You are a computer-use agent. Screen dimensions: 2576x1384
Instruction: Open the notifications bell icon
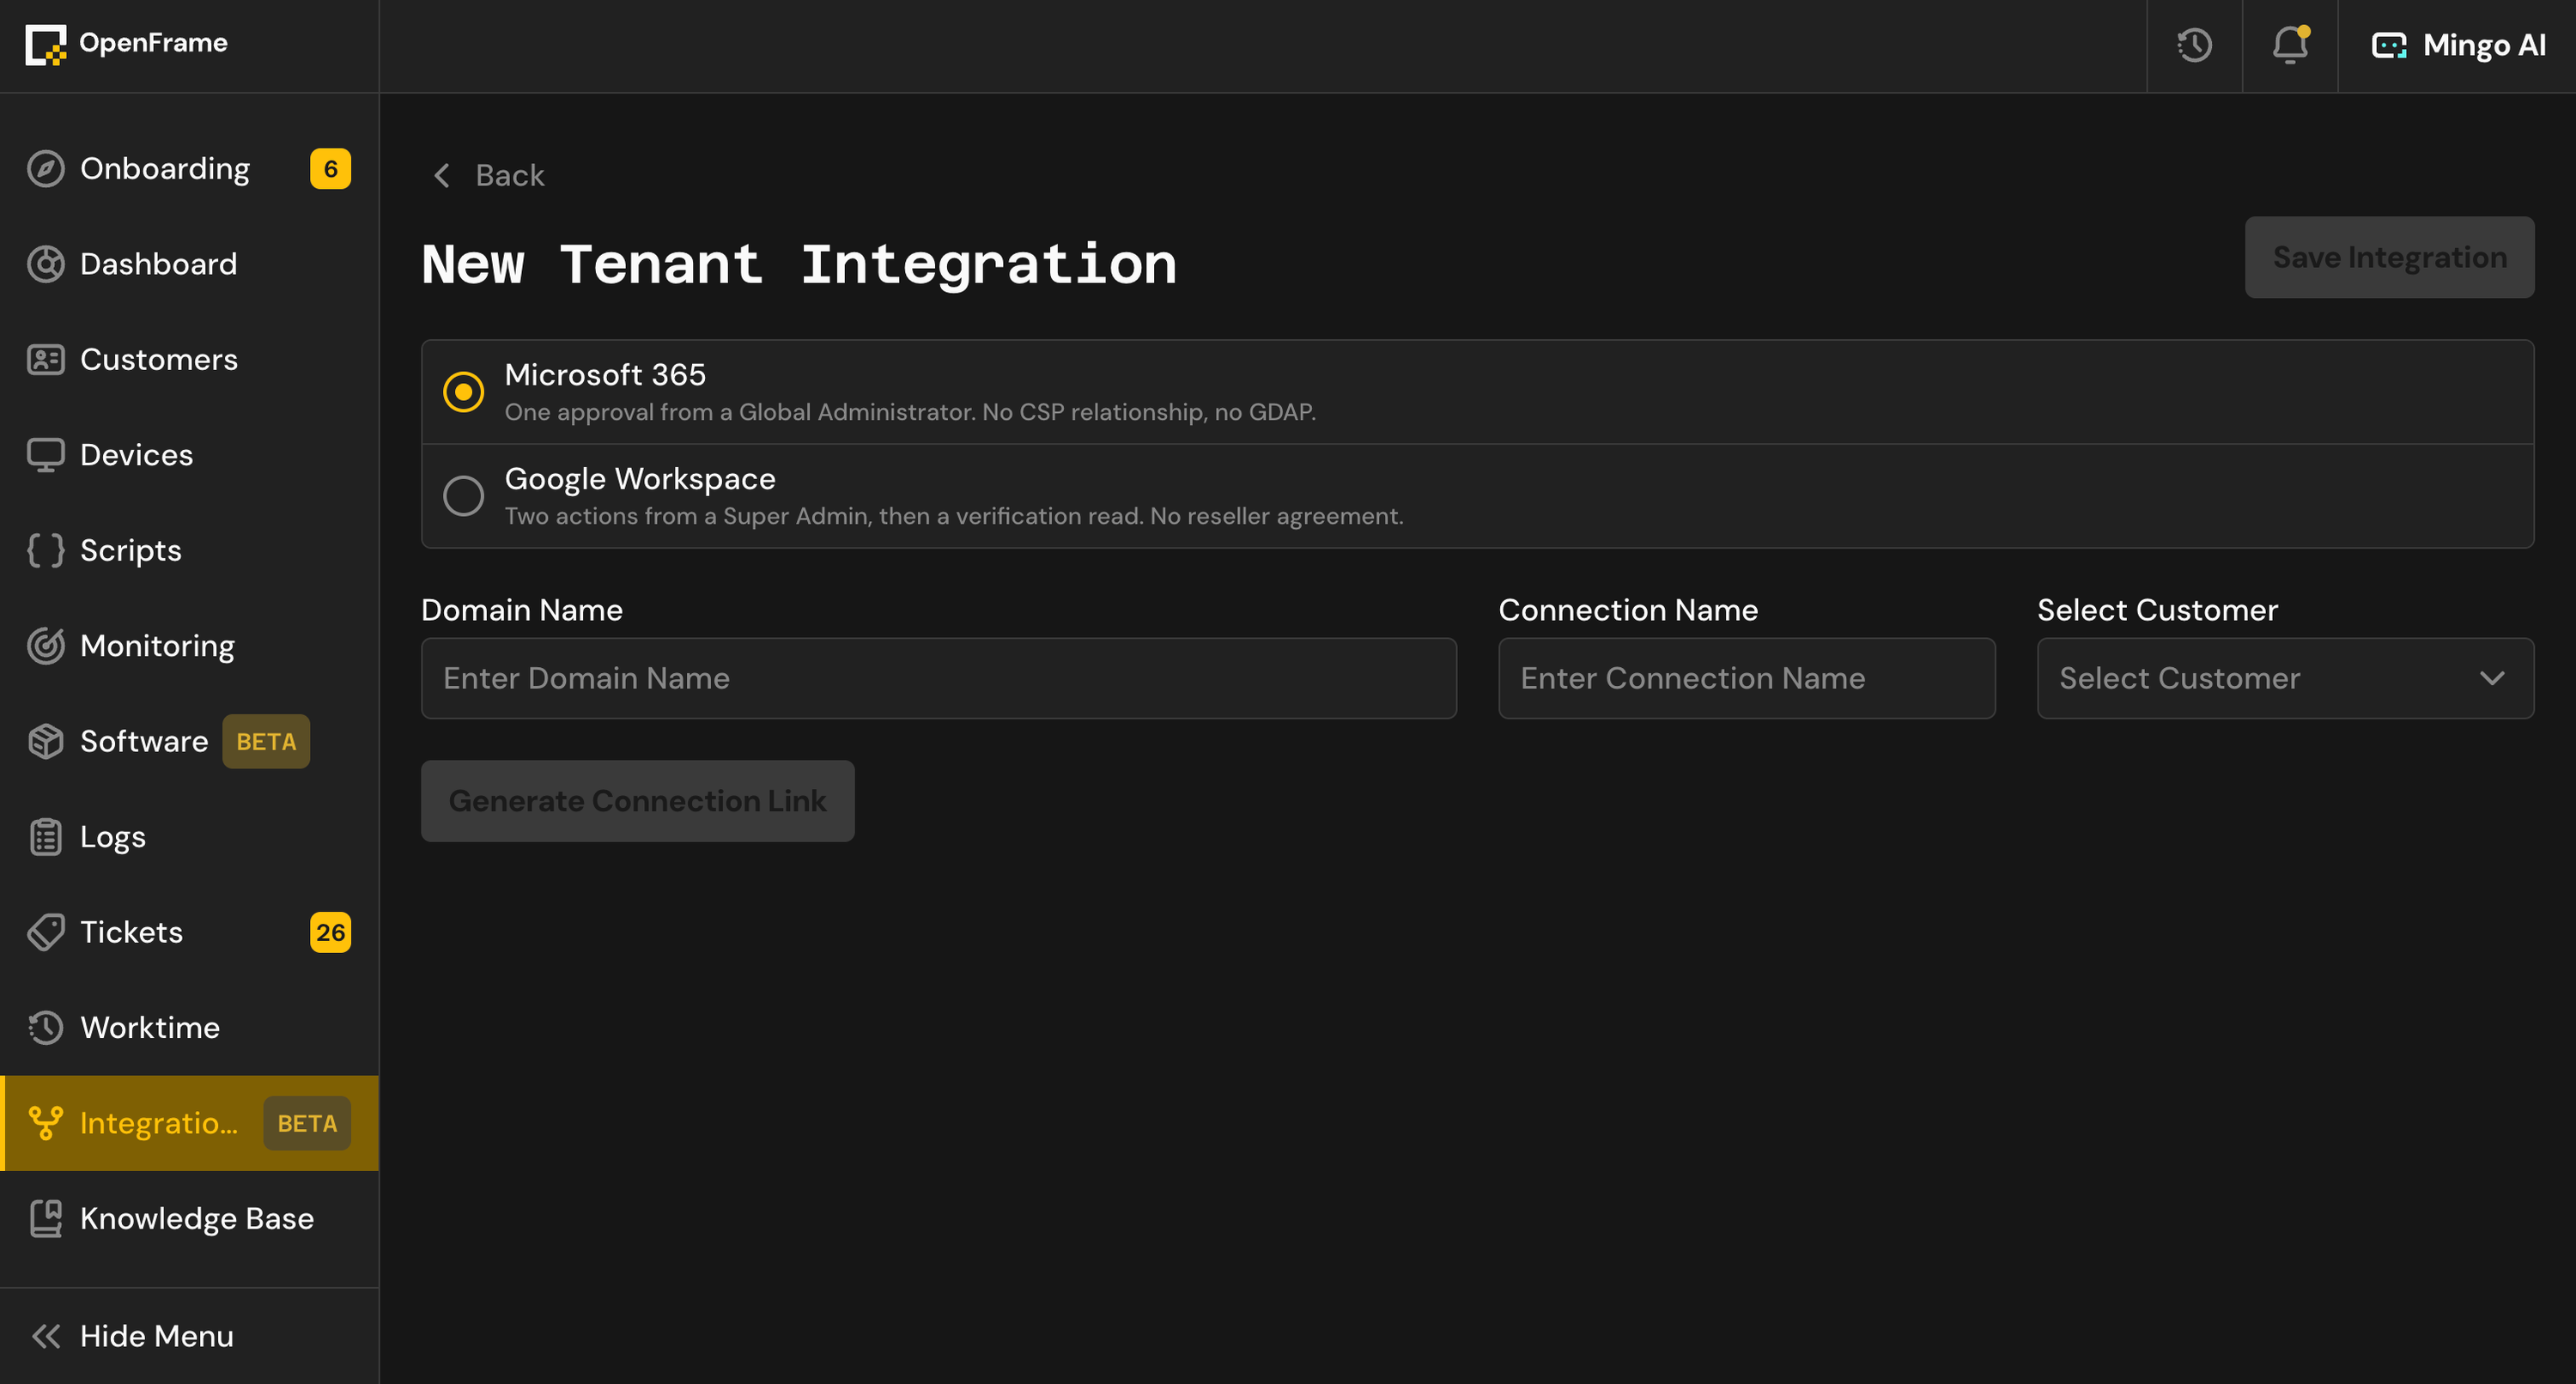[x=2290, y=45]
